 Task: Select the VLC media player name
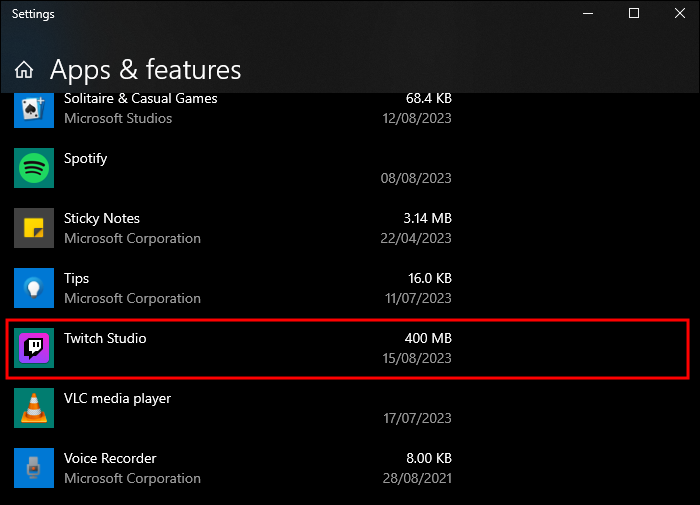tap(117, 398)
